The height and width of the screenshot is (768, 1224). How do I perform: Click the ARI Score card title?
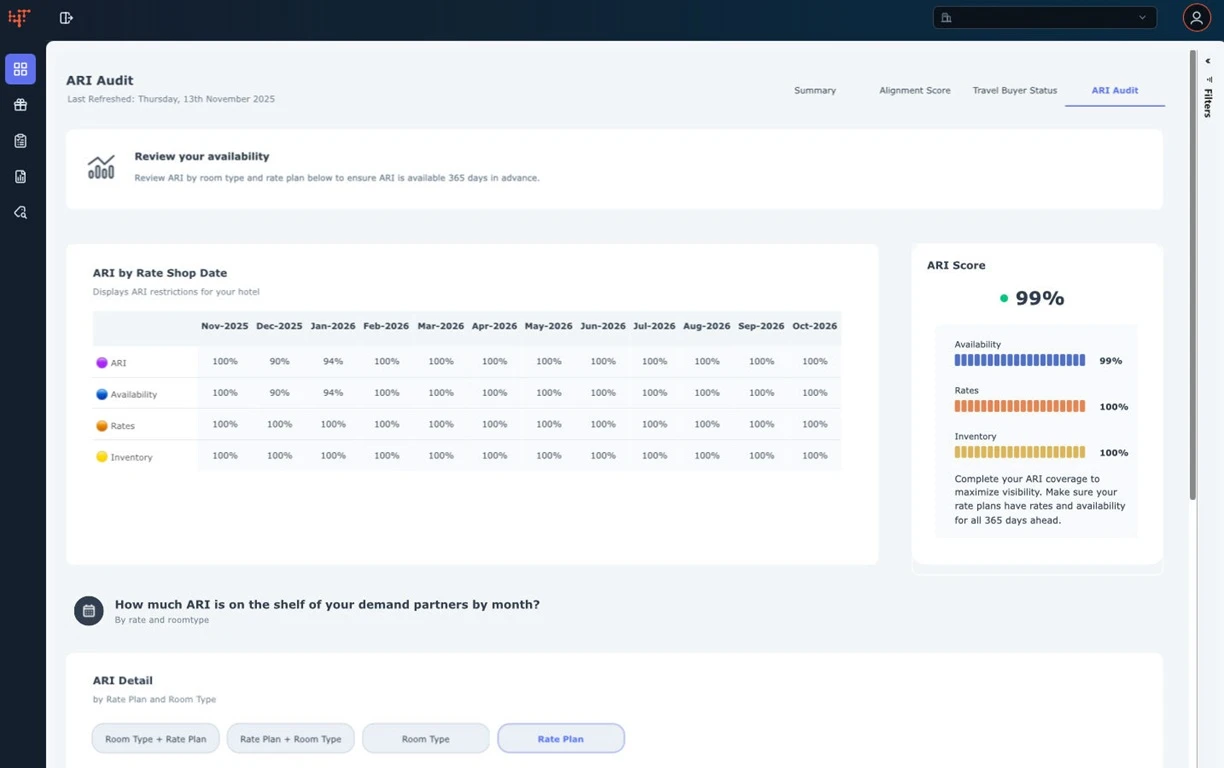tap(956, 265)
